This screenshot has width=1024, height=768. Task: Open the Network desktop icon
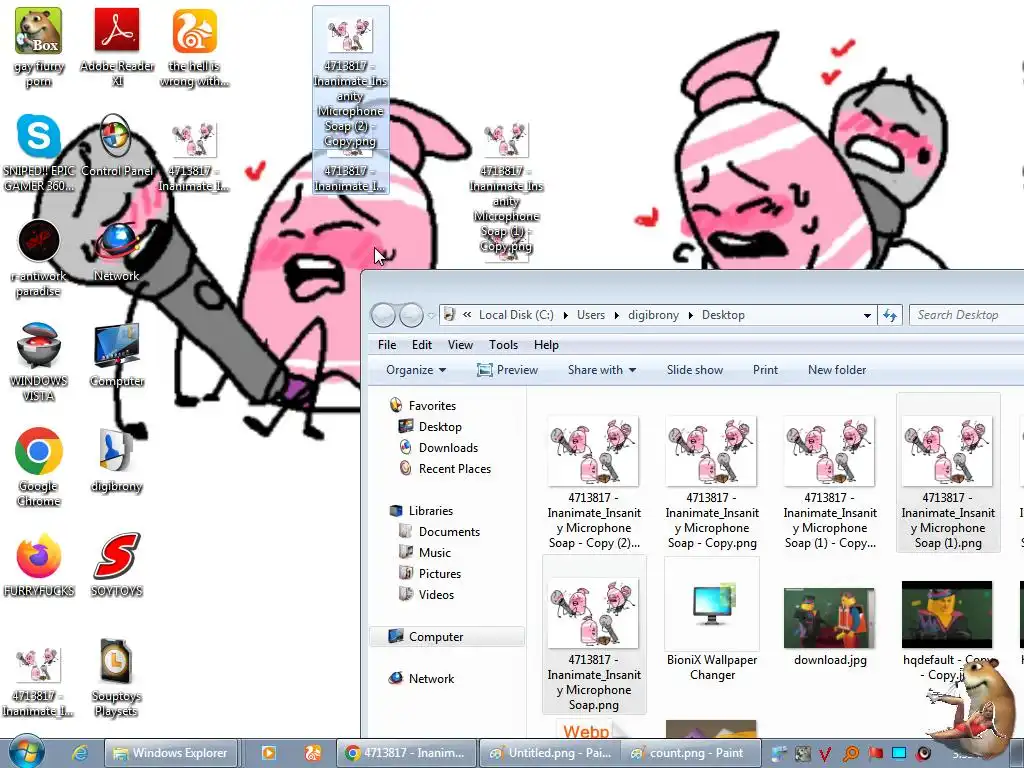click(116, 251)
